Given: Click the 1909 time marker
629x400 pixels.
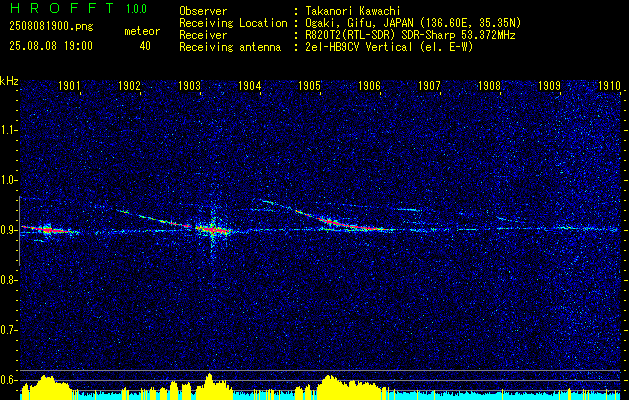Looking at the screenshot, I should tap(549, 86).
